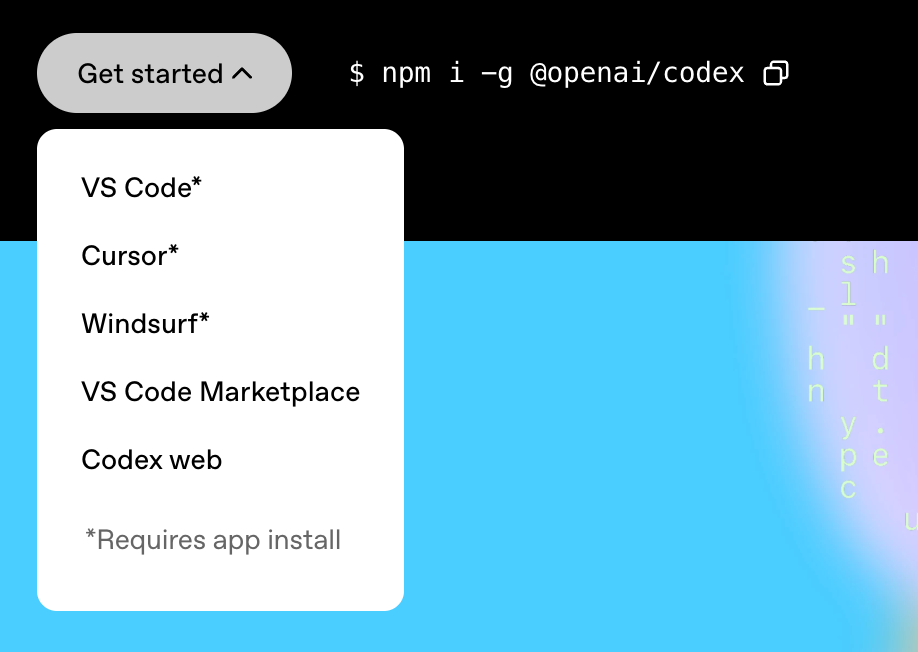
Task: Open the VS Code Marketplace link
Action: click(220, 392)
